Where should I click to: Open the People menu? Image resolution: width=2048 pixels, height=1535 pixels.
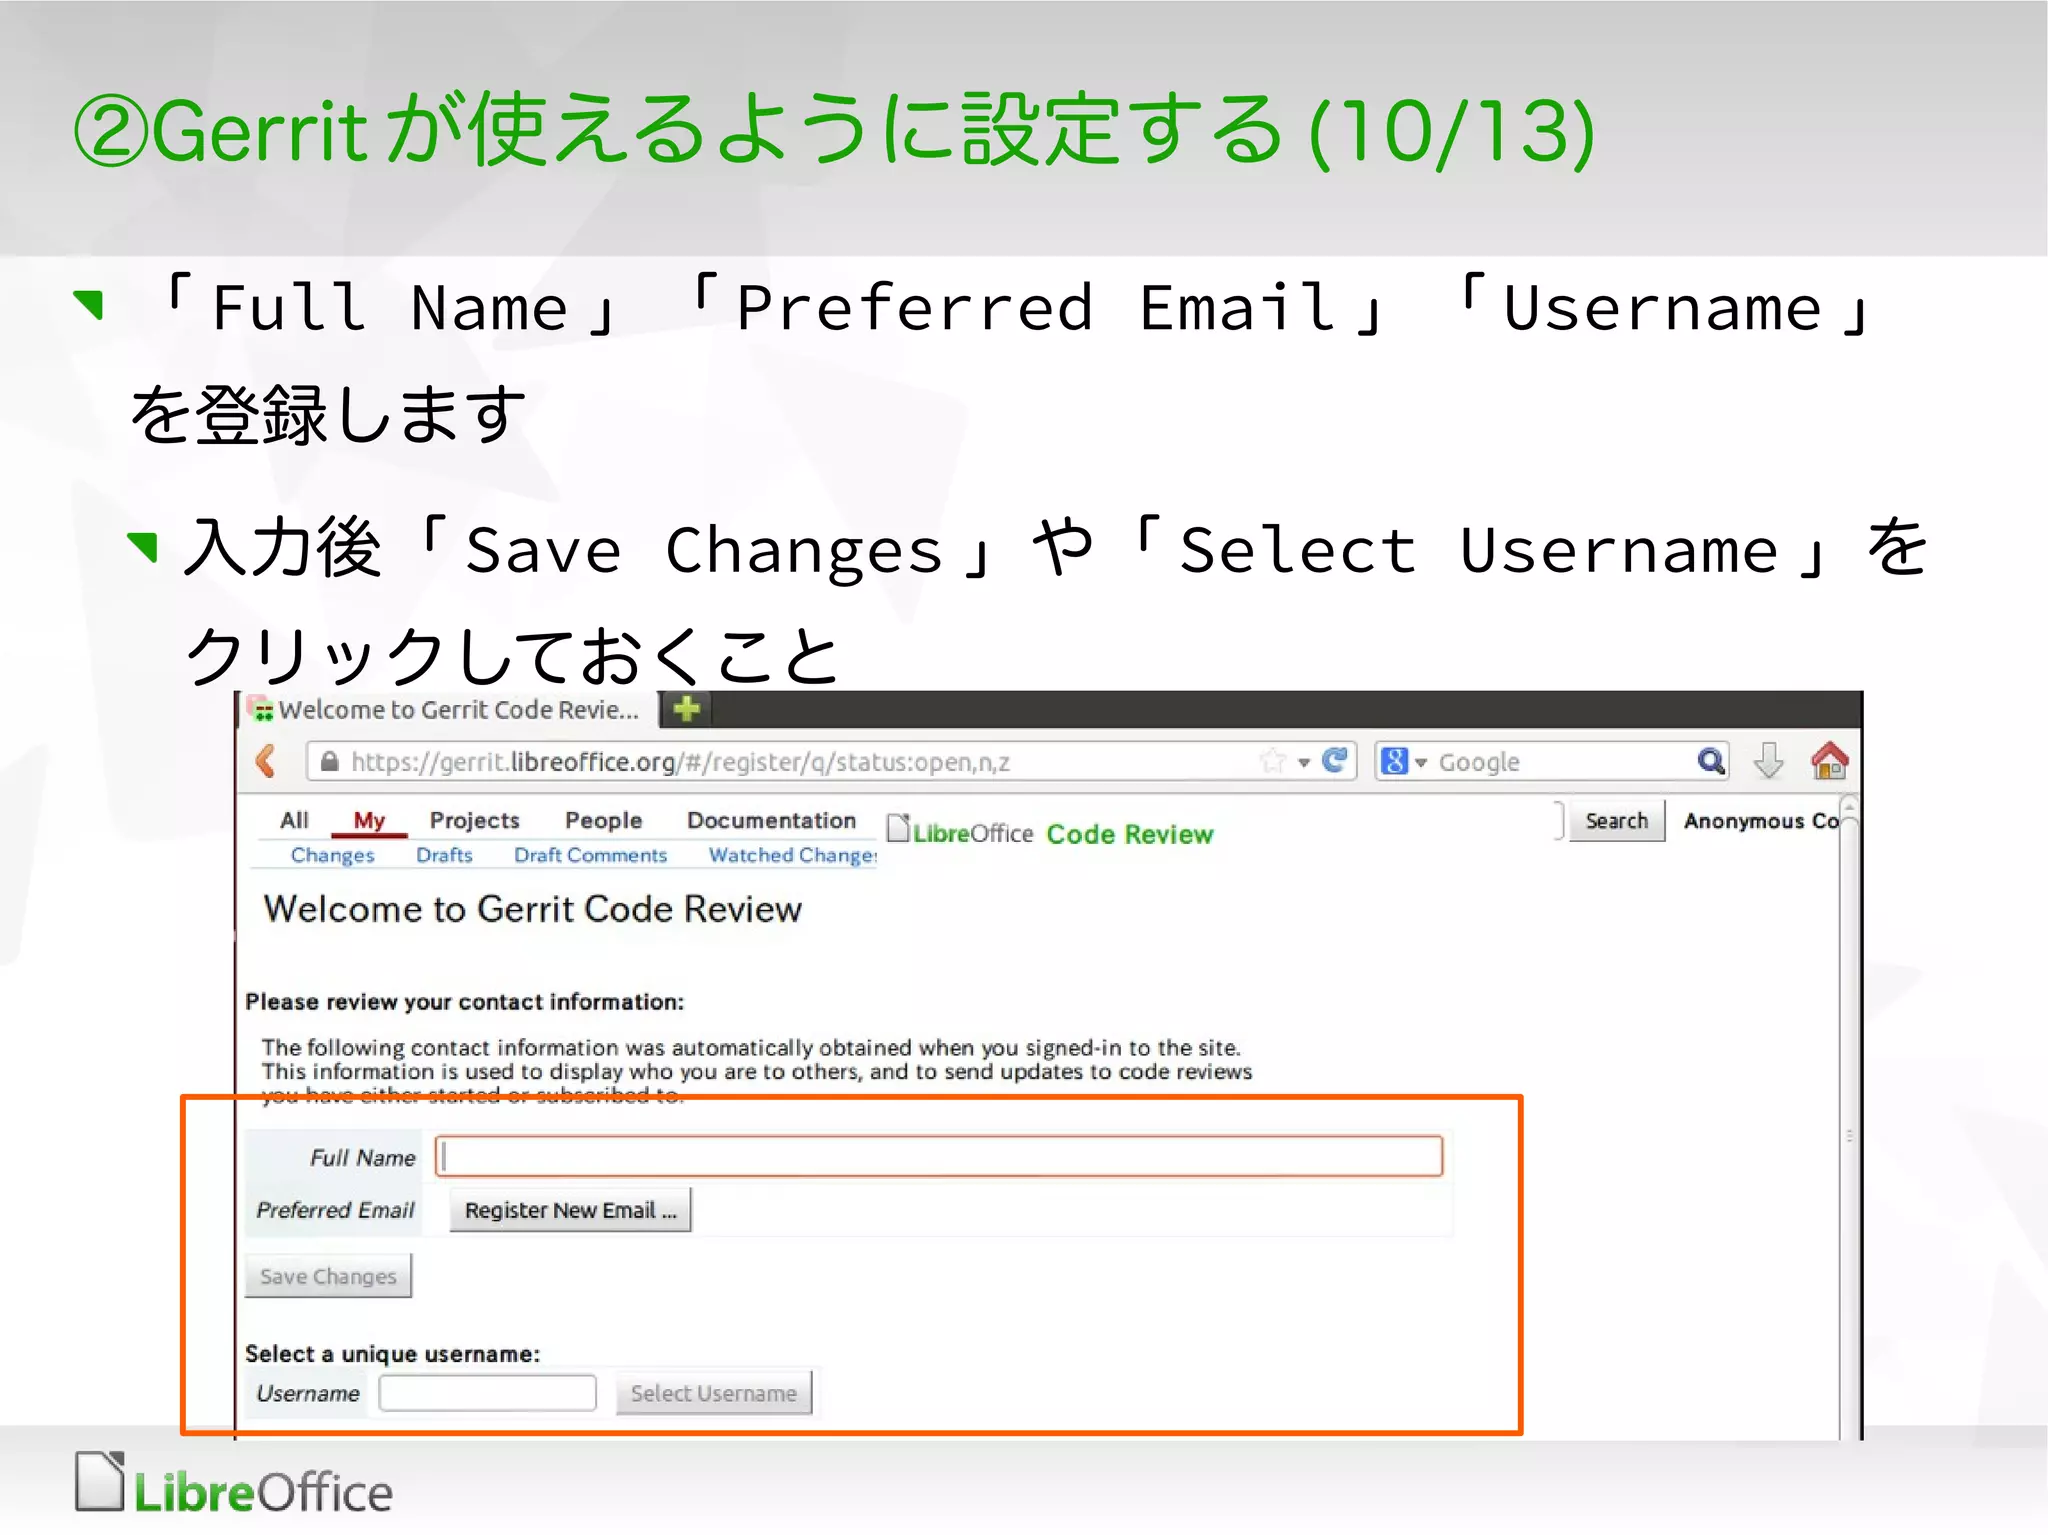[x=603, y=820]
